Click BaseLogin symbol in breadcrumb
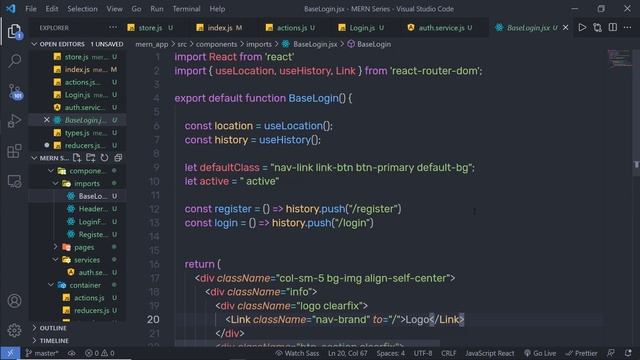640x360 pixels. (x=369, y=44)
